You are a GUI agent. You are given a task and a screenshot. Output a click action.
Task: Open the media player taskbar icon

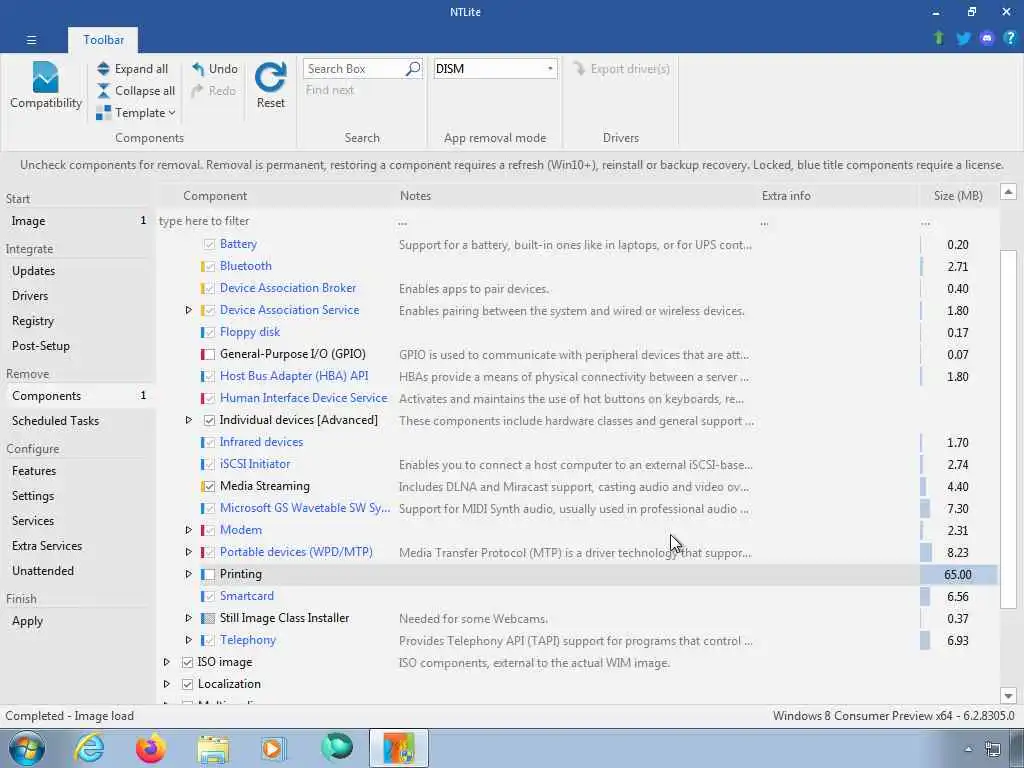click(x=274, y=748)
